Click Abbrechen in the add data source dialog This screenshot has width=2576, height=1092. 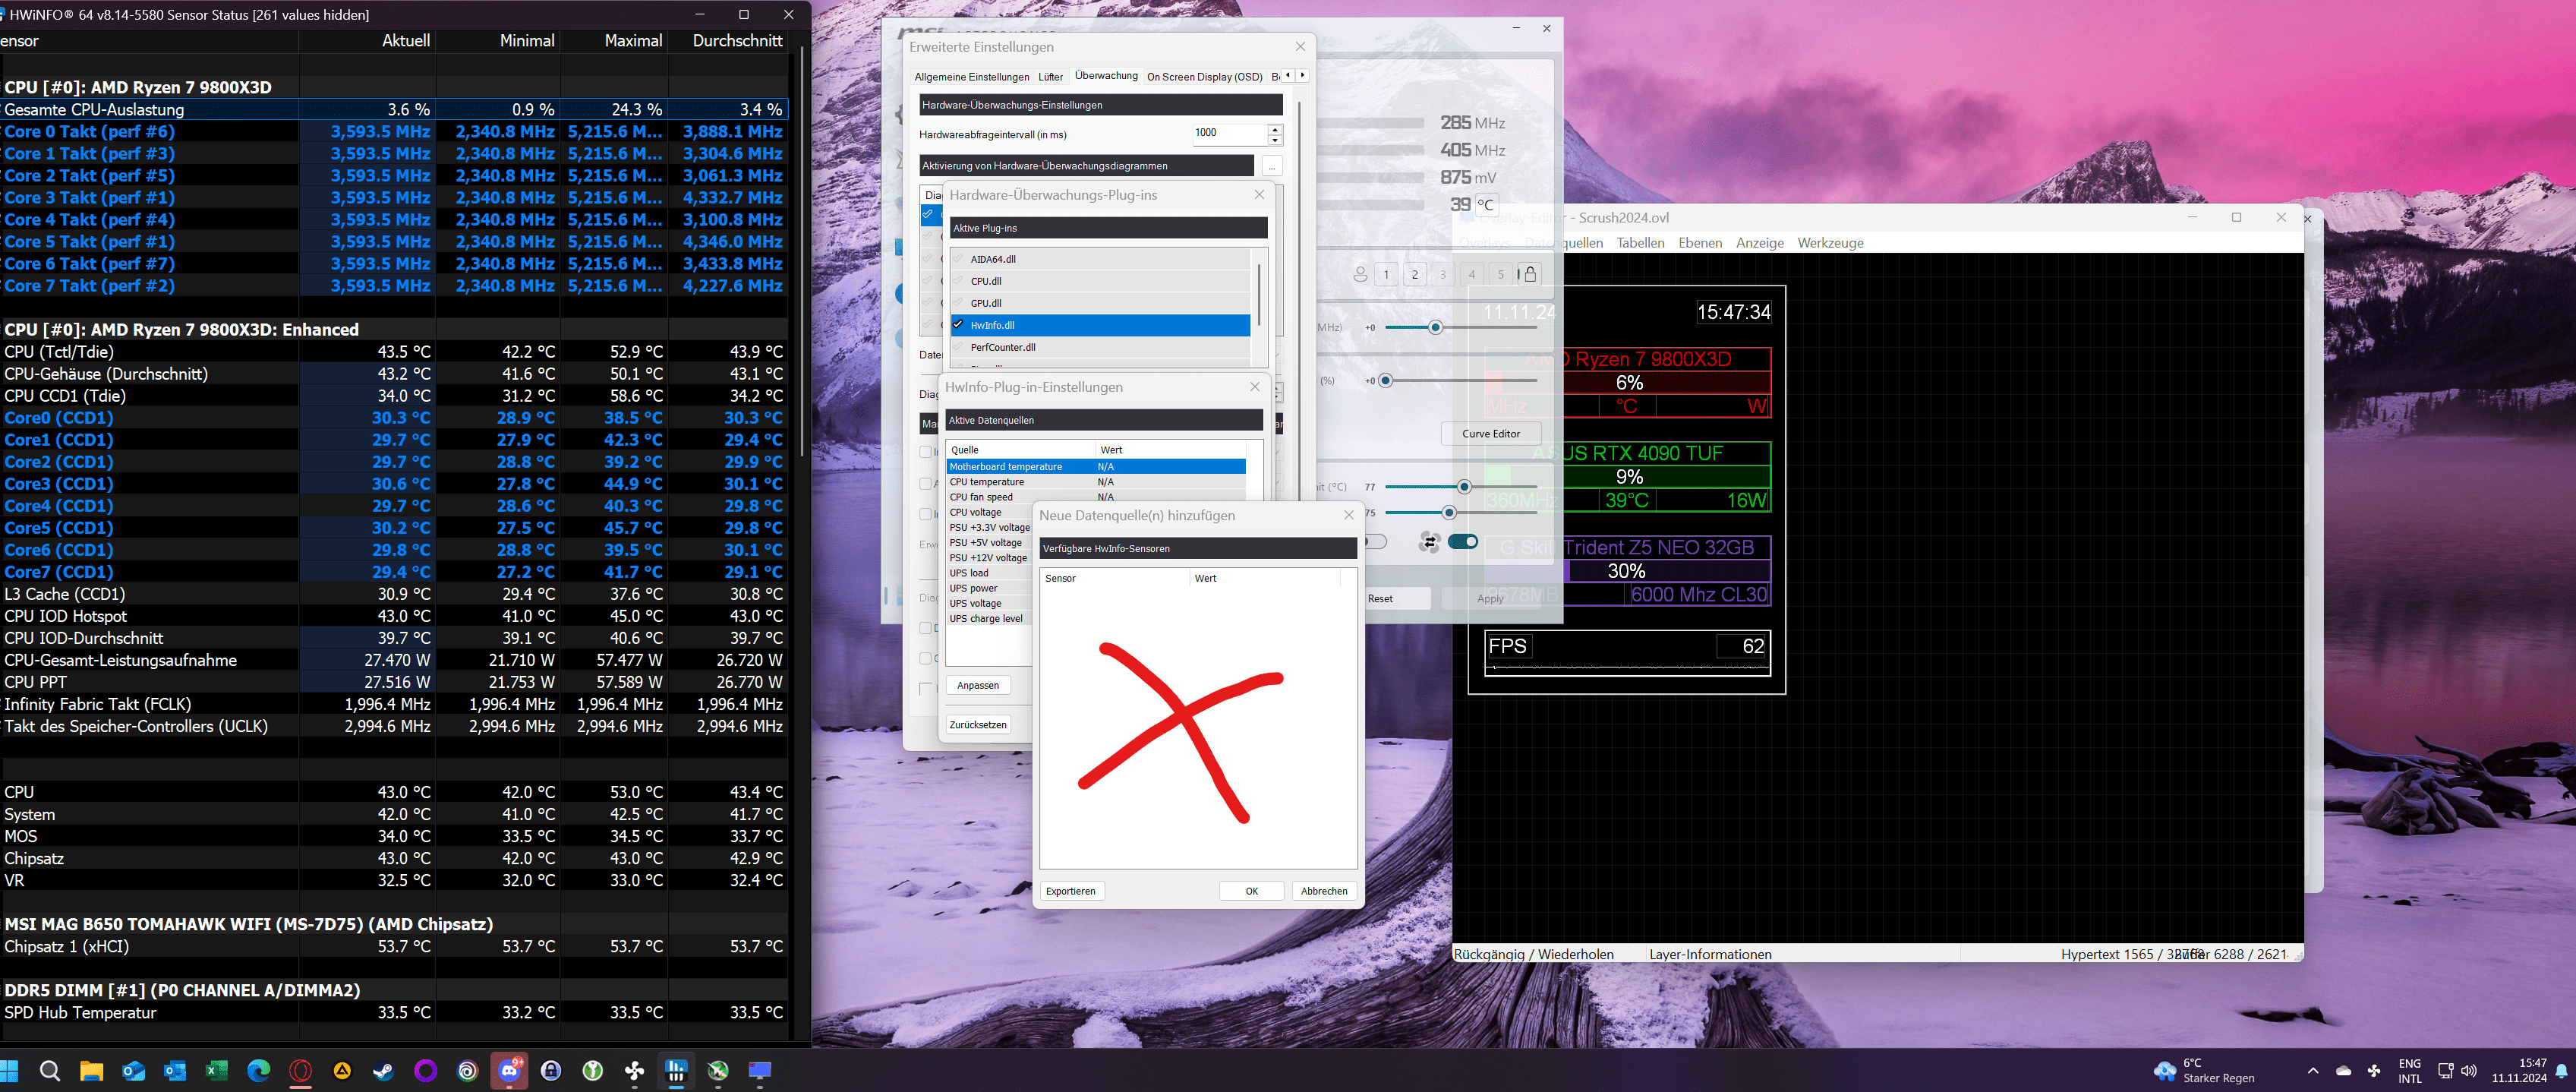[x=1323, y=891]
